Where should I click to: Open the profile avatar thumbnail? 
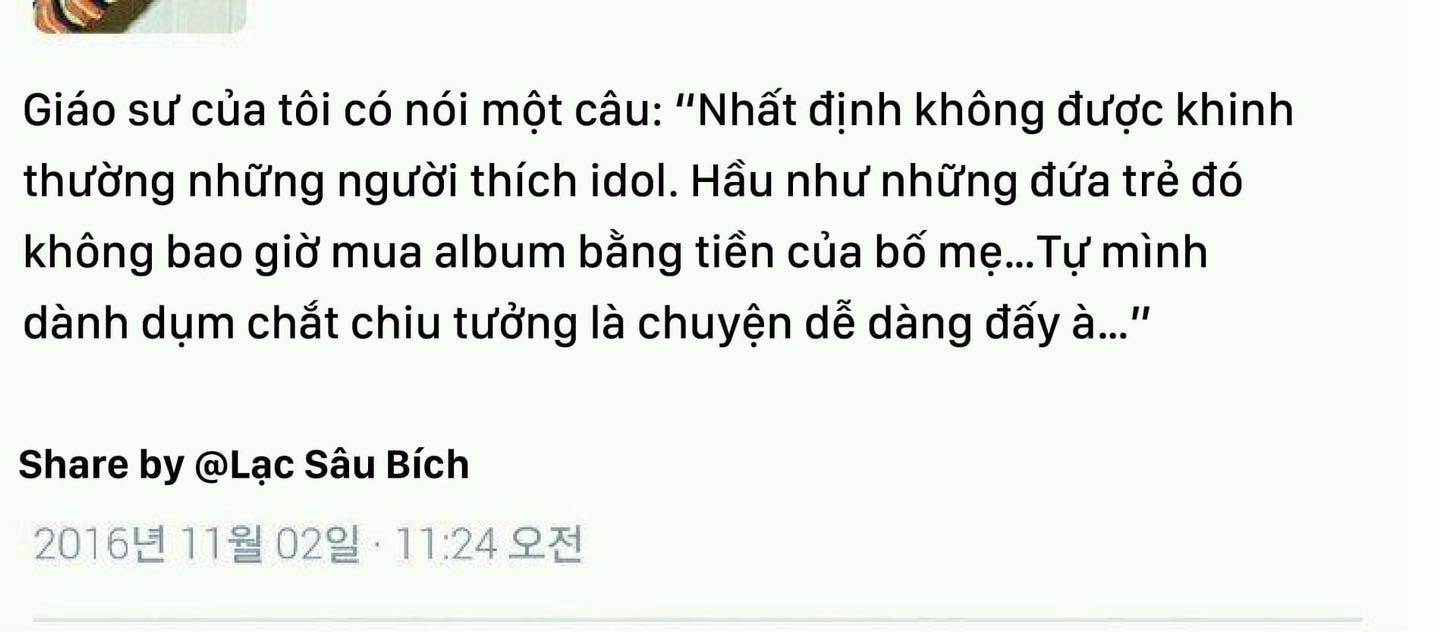coord(139,16)
